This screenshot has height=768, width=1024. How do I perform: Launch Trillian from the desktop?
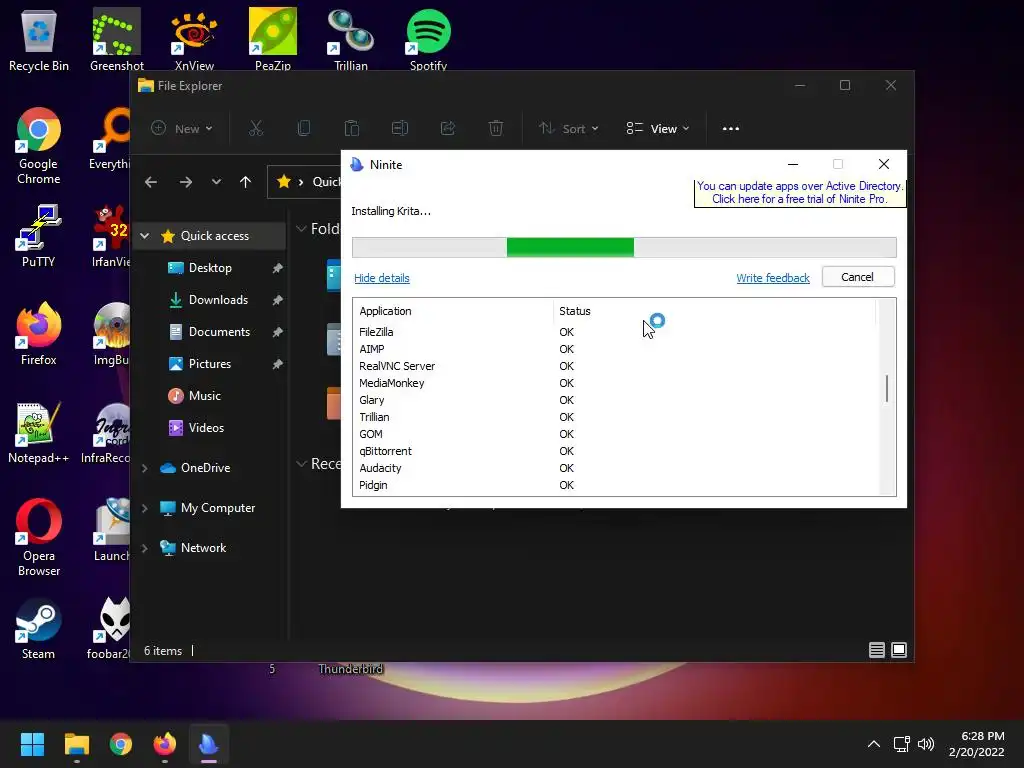tap(351, 40)
